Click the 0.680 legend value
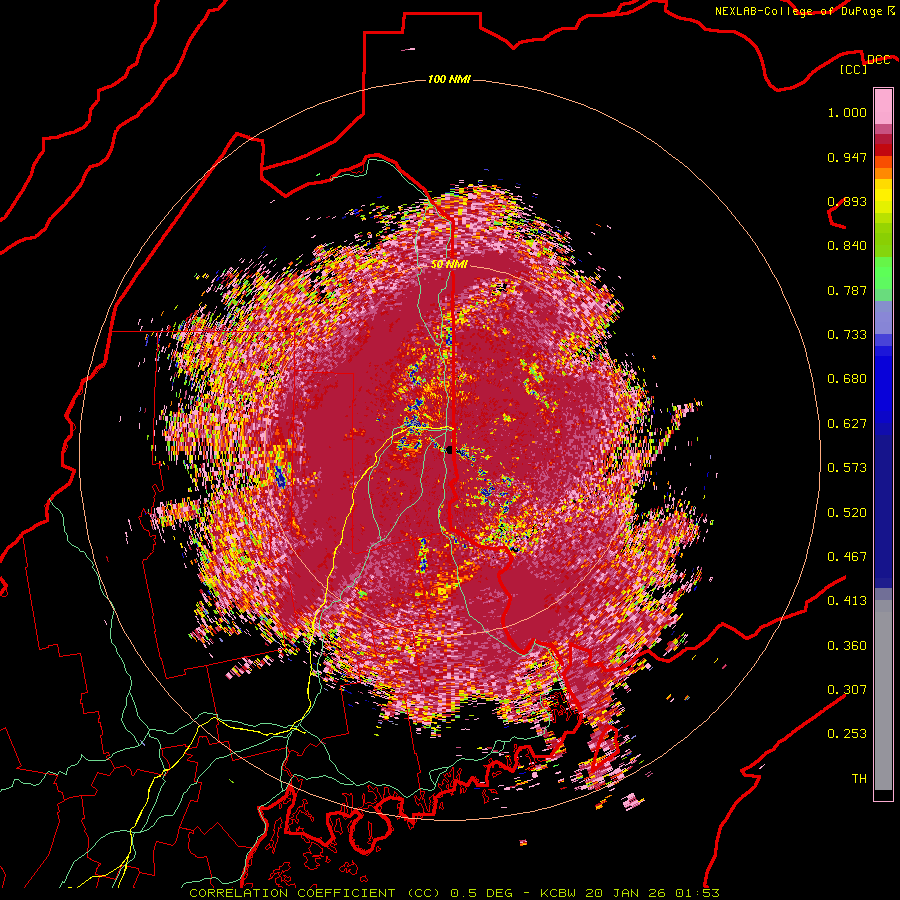Screen dimensions: 900x900 click(847, 379)
